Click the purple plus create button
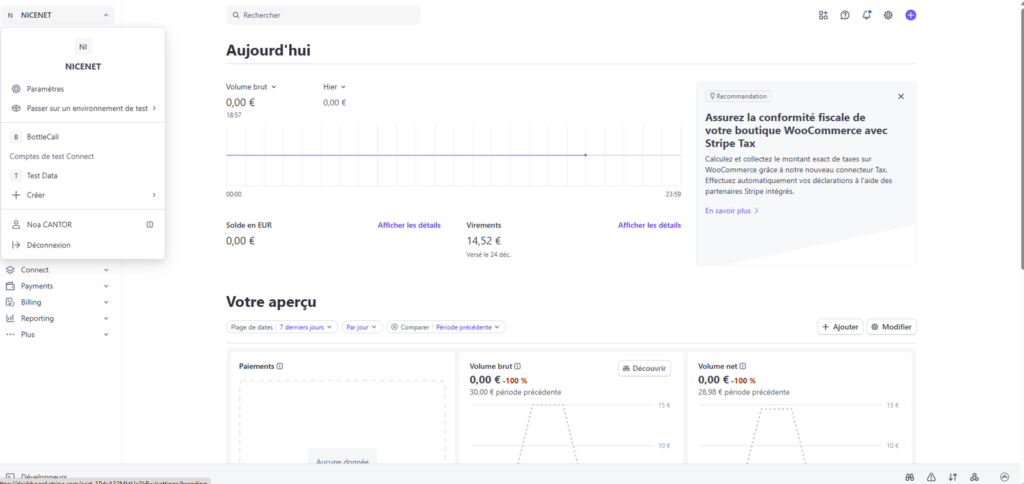The height and width of the screenshot is (484, 1024). click(x=910, y=15)
